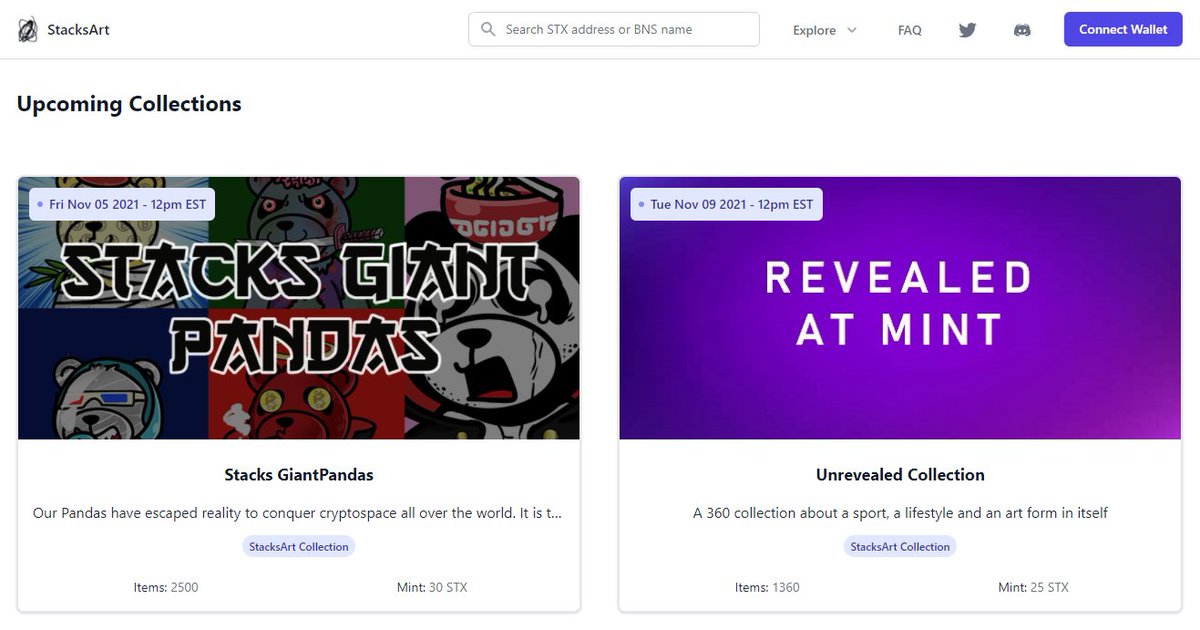
Task: Click StacksArt Collection tag under Unrevealed Collection
Action: click(x=900, y=546)
